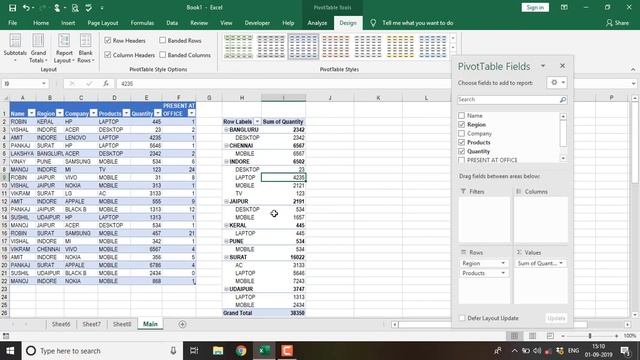Click the search magnifier in field list
Image resolution: width=640 pixels, height=360 pixels.
pos(563,100)
